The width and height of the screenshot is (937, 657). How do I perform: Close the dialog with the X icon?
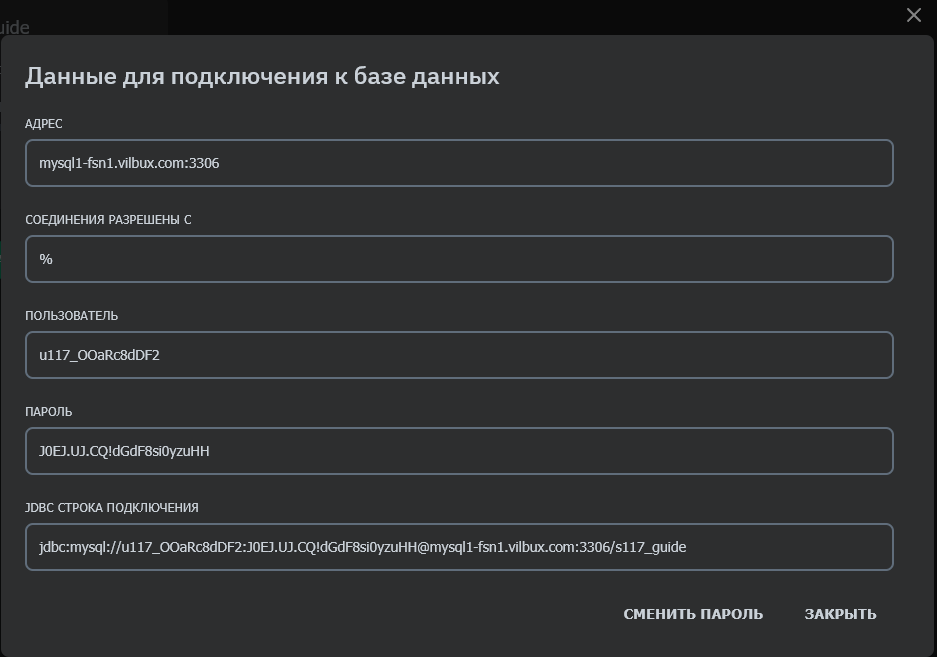[x=913, y=15]
